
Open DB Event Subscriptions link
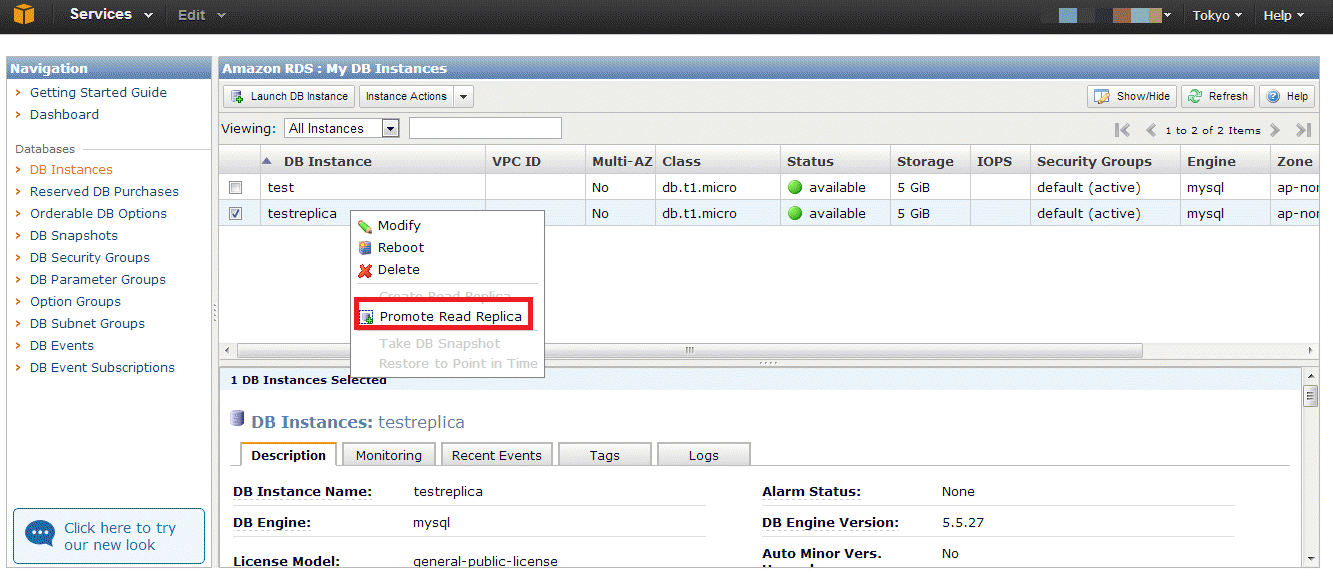(102, 367)
